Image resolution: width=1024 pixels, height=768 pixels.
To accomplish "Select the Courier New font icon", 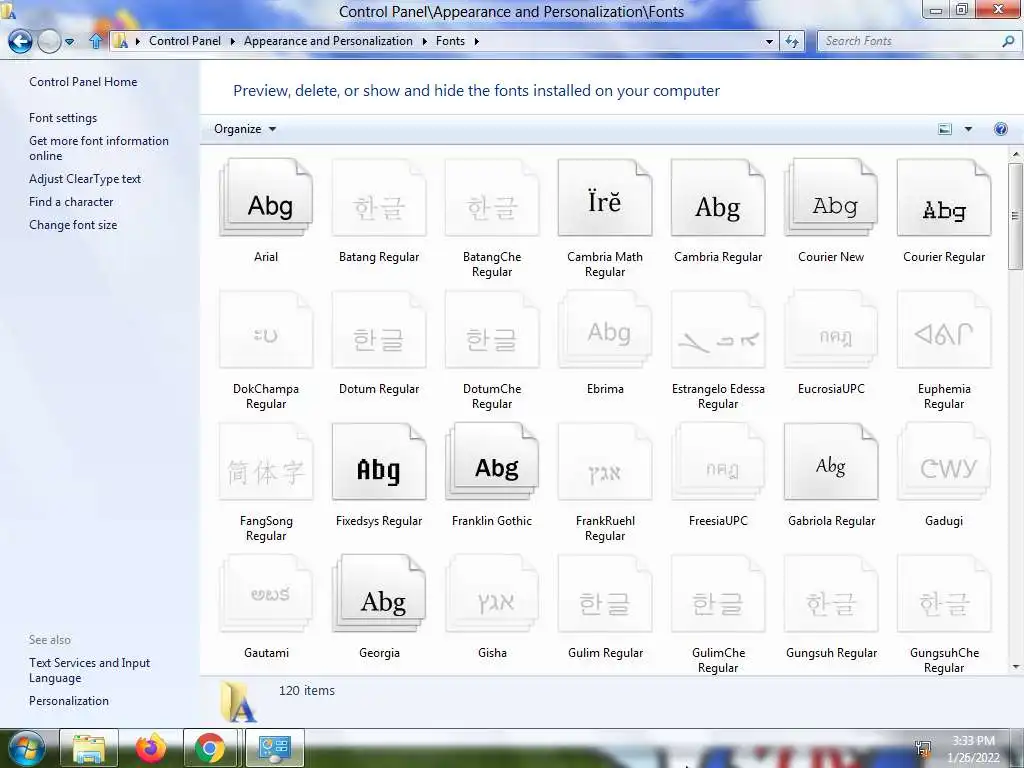I will [x=831, y=197].
